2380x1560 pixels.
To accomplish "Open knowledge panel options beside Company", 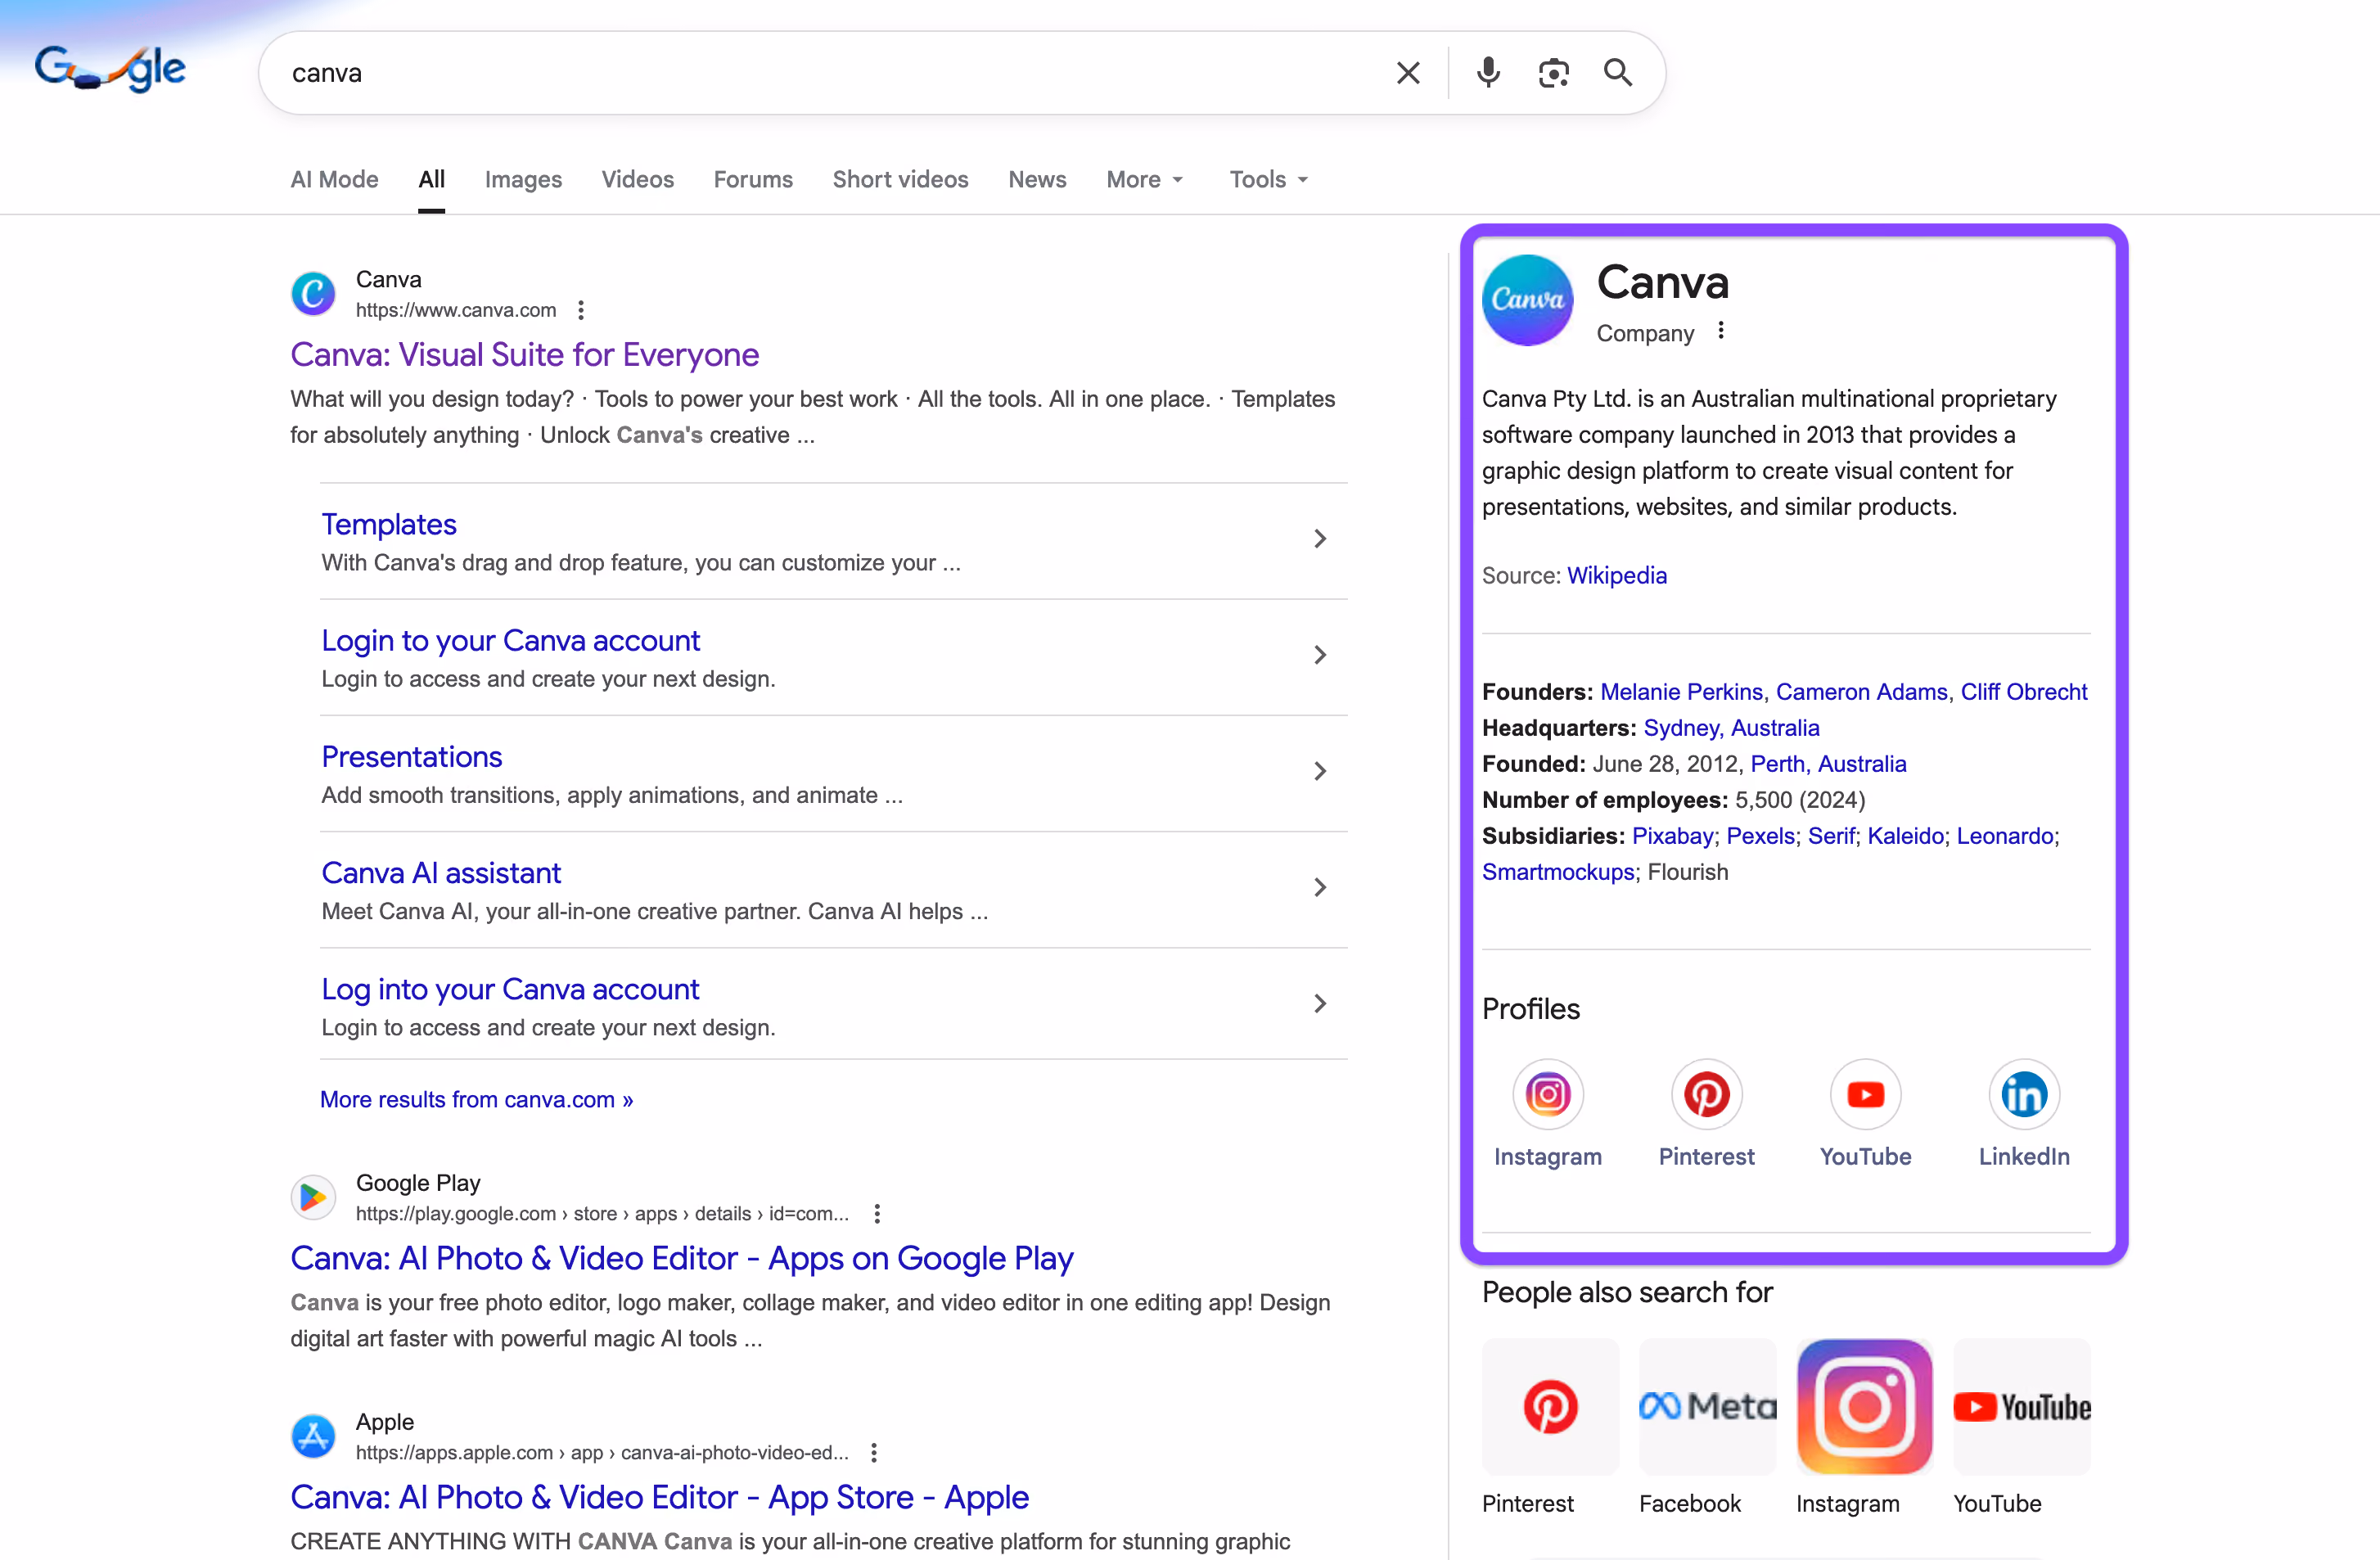I will coord(1720,331).
